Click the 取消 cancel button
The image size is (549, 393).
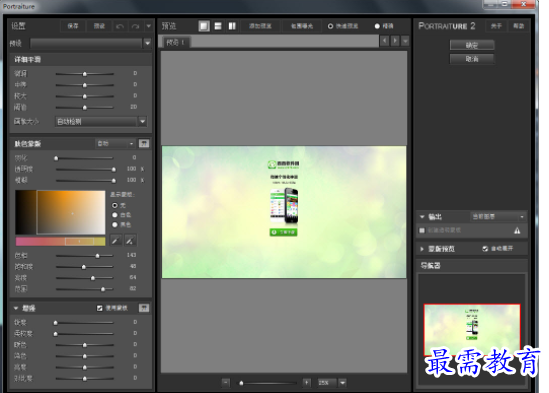(x=472, y=58)
